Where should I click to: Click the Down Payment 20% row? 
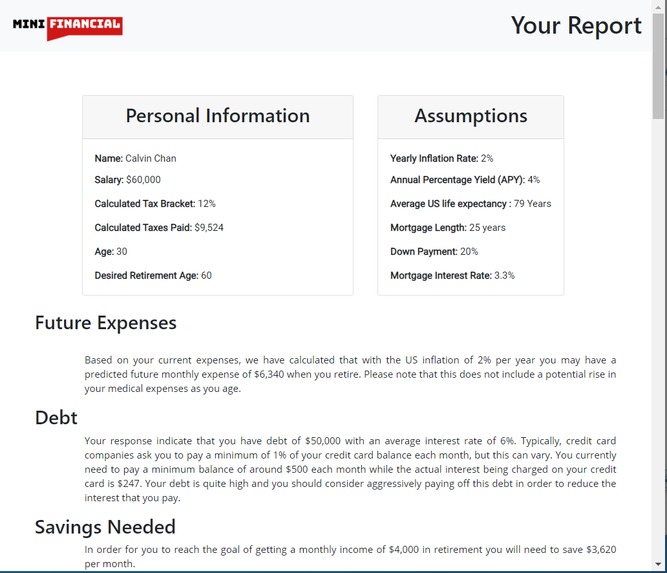coord(434,251)
